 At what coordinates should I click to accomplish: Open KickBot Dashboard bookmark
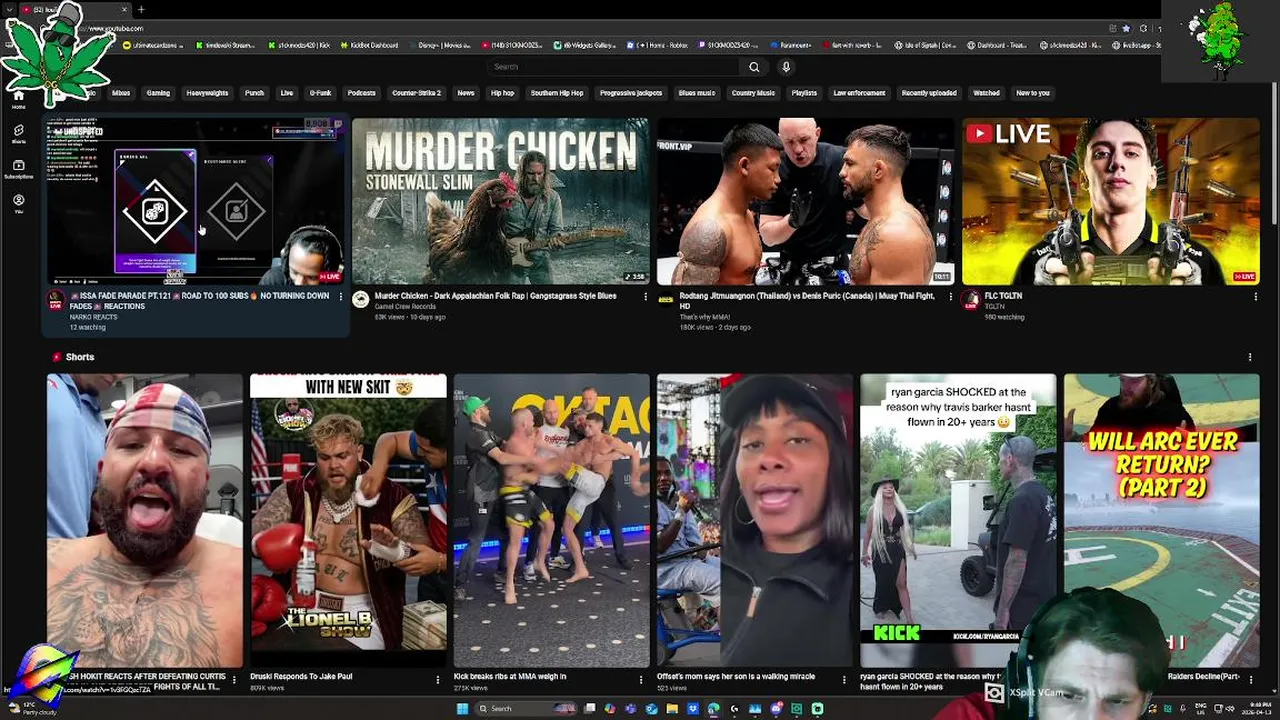point(369,45)
